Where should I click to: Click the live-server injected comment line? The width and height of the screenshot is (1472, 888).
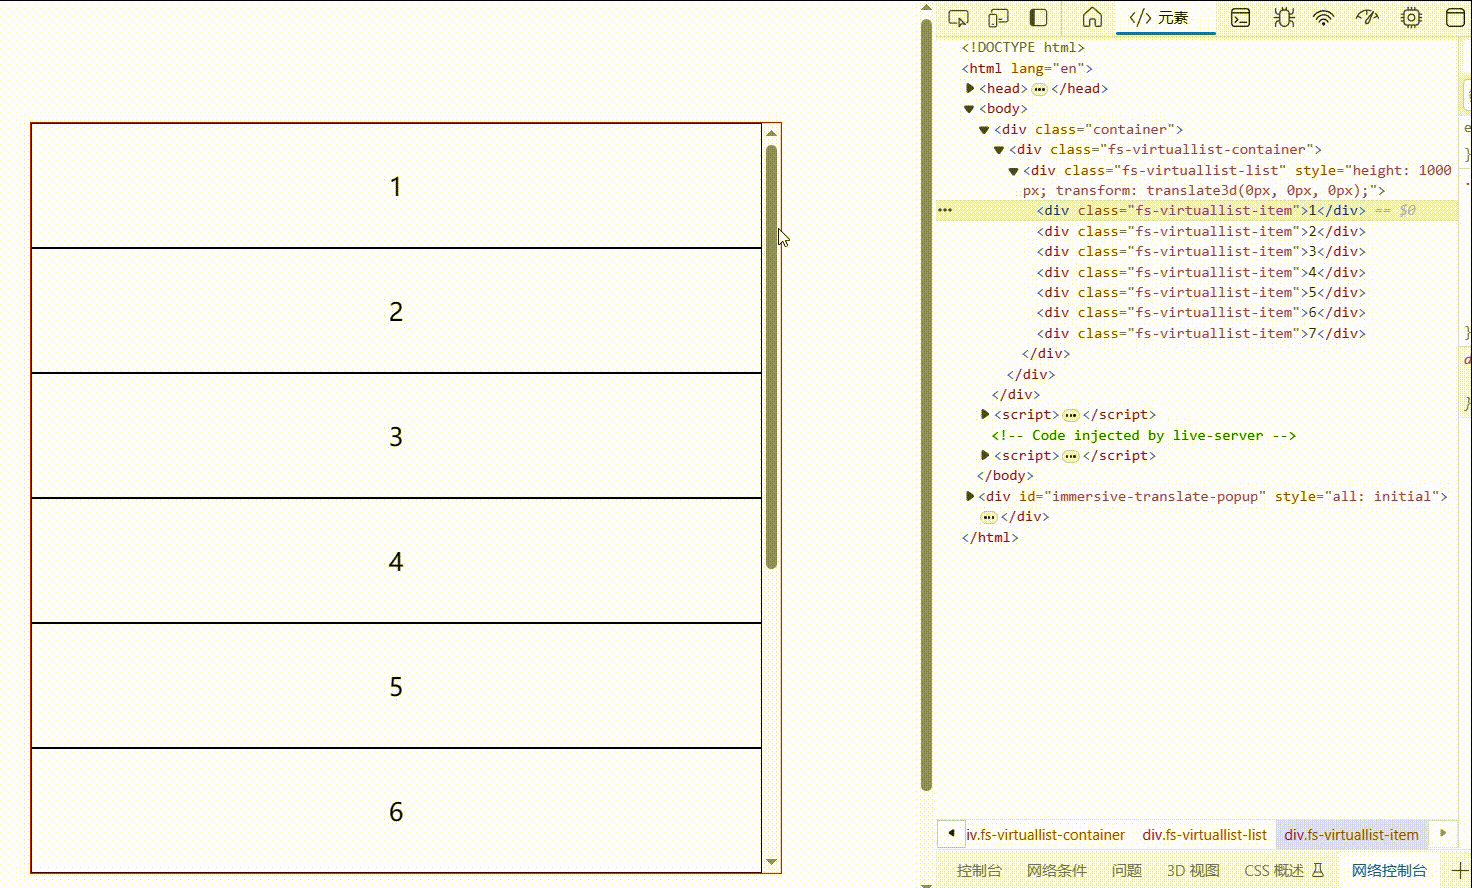point(1144,435)
